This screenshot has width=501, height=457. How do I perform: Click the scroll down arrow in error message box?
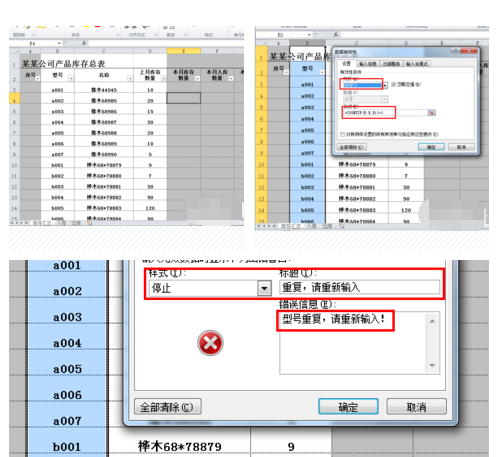[432, 365]
